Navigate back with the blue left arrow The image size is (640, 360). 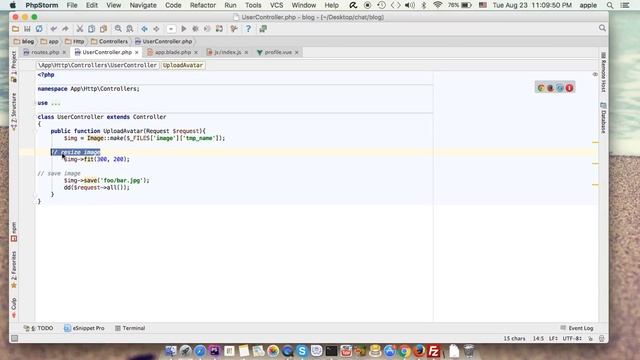(144, 29)
